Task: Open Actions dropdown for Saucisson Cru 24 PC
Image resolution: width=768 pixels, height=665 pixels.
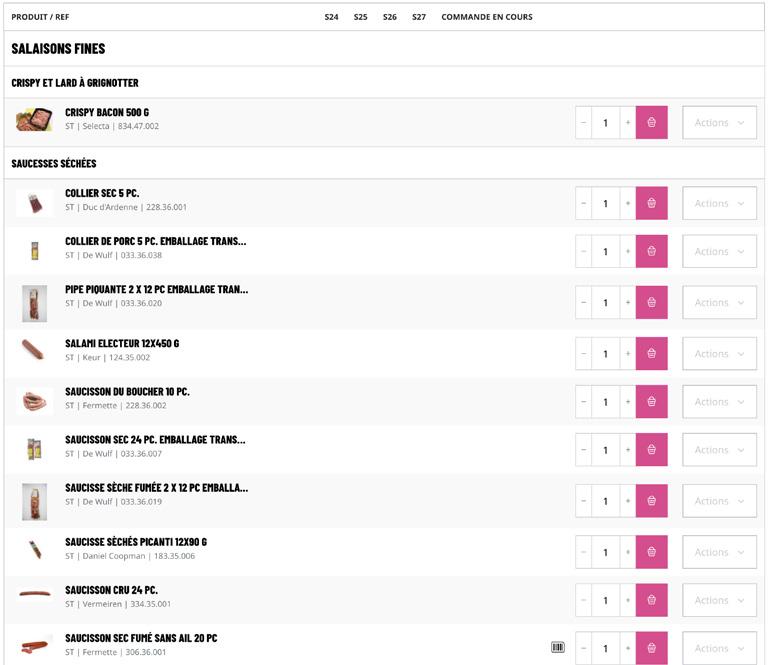Action: tap(719, 600)
